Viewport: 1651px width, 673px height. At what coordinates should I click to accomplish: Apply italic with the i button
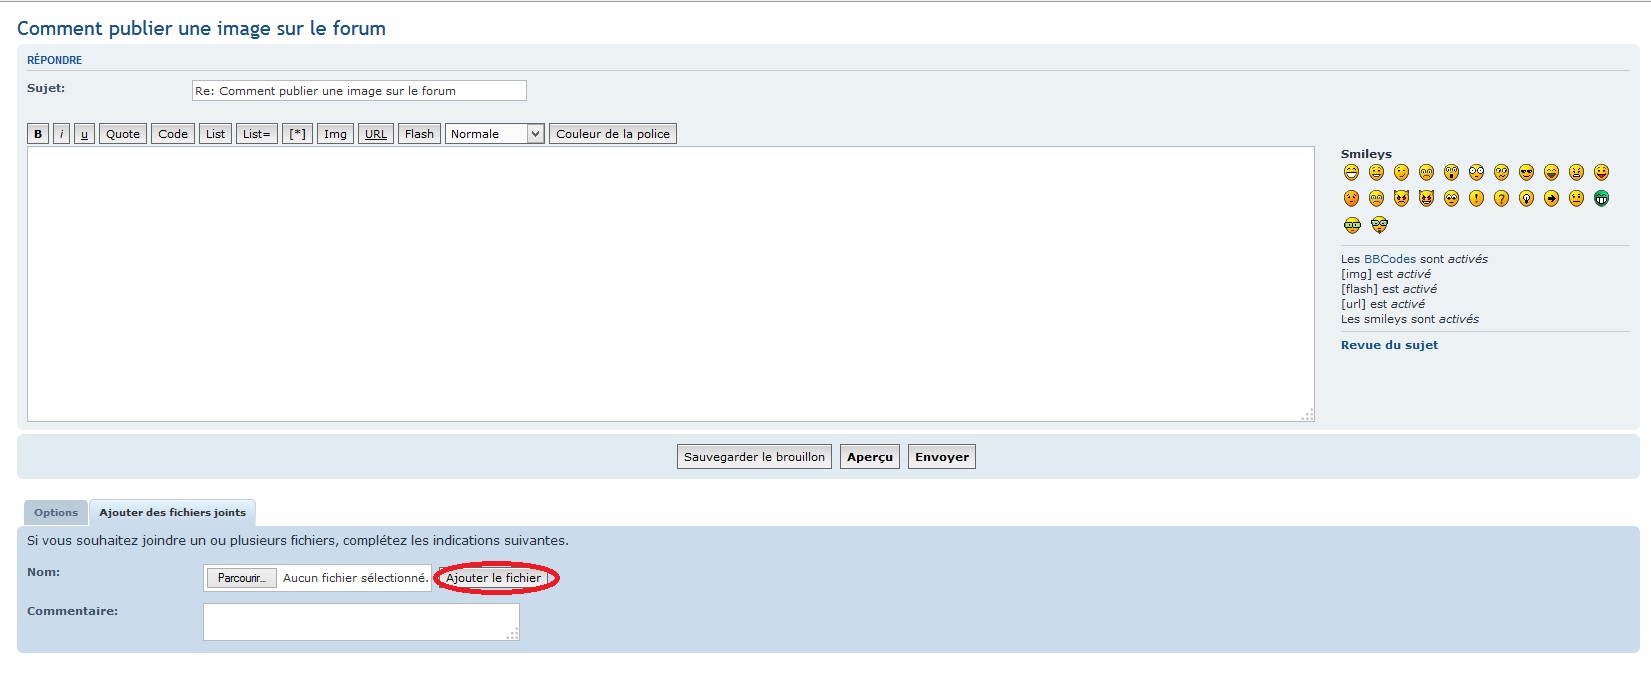tap(61, 134)
